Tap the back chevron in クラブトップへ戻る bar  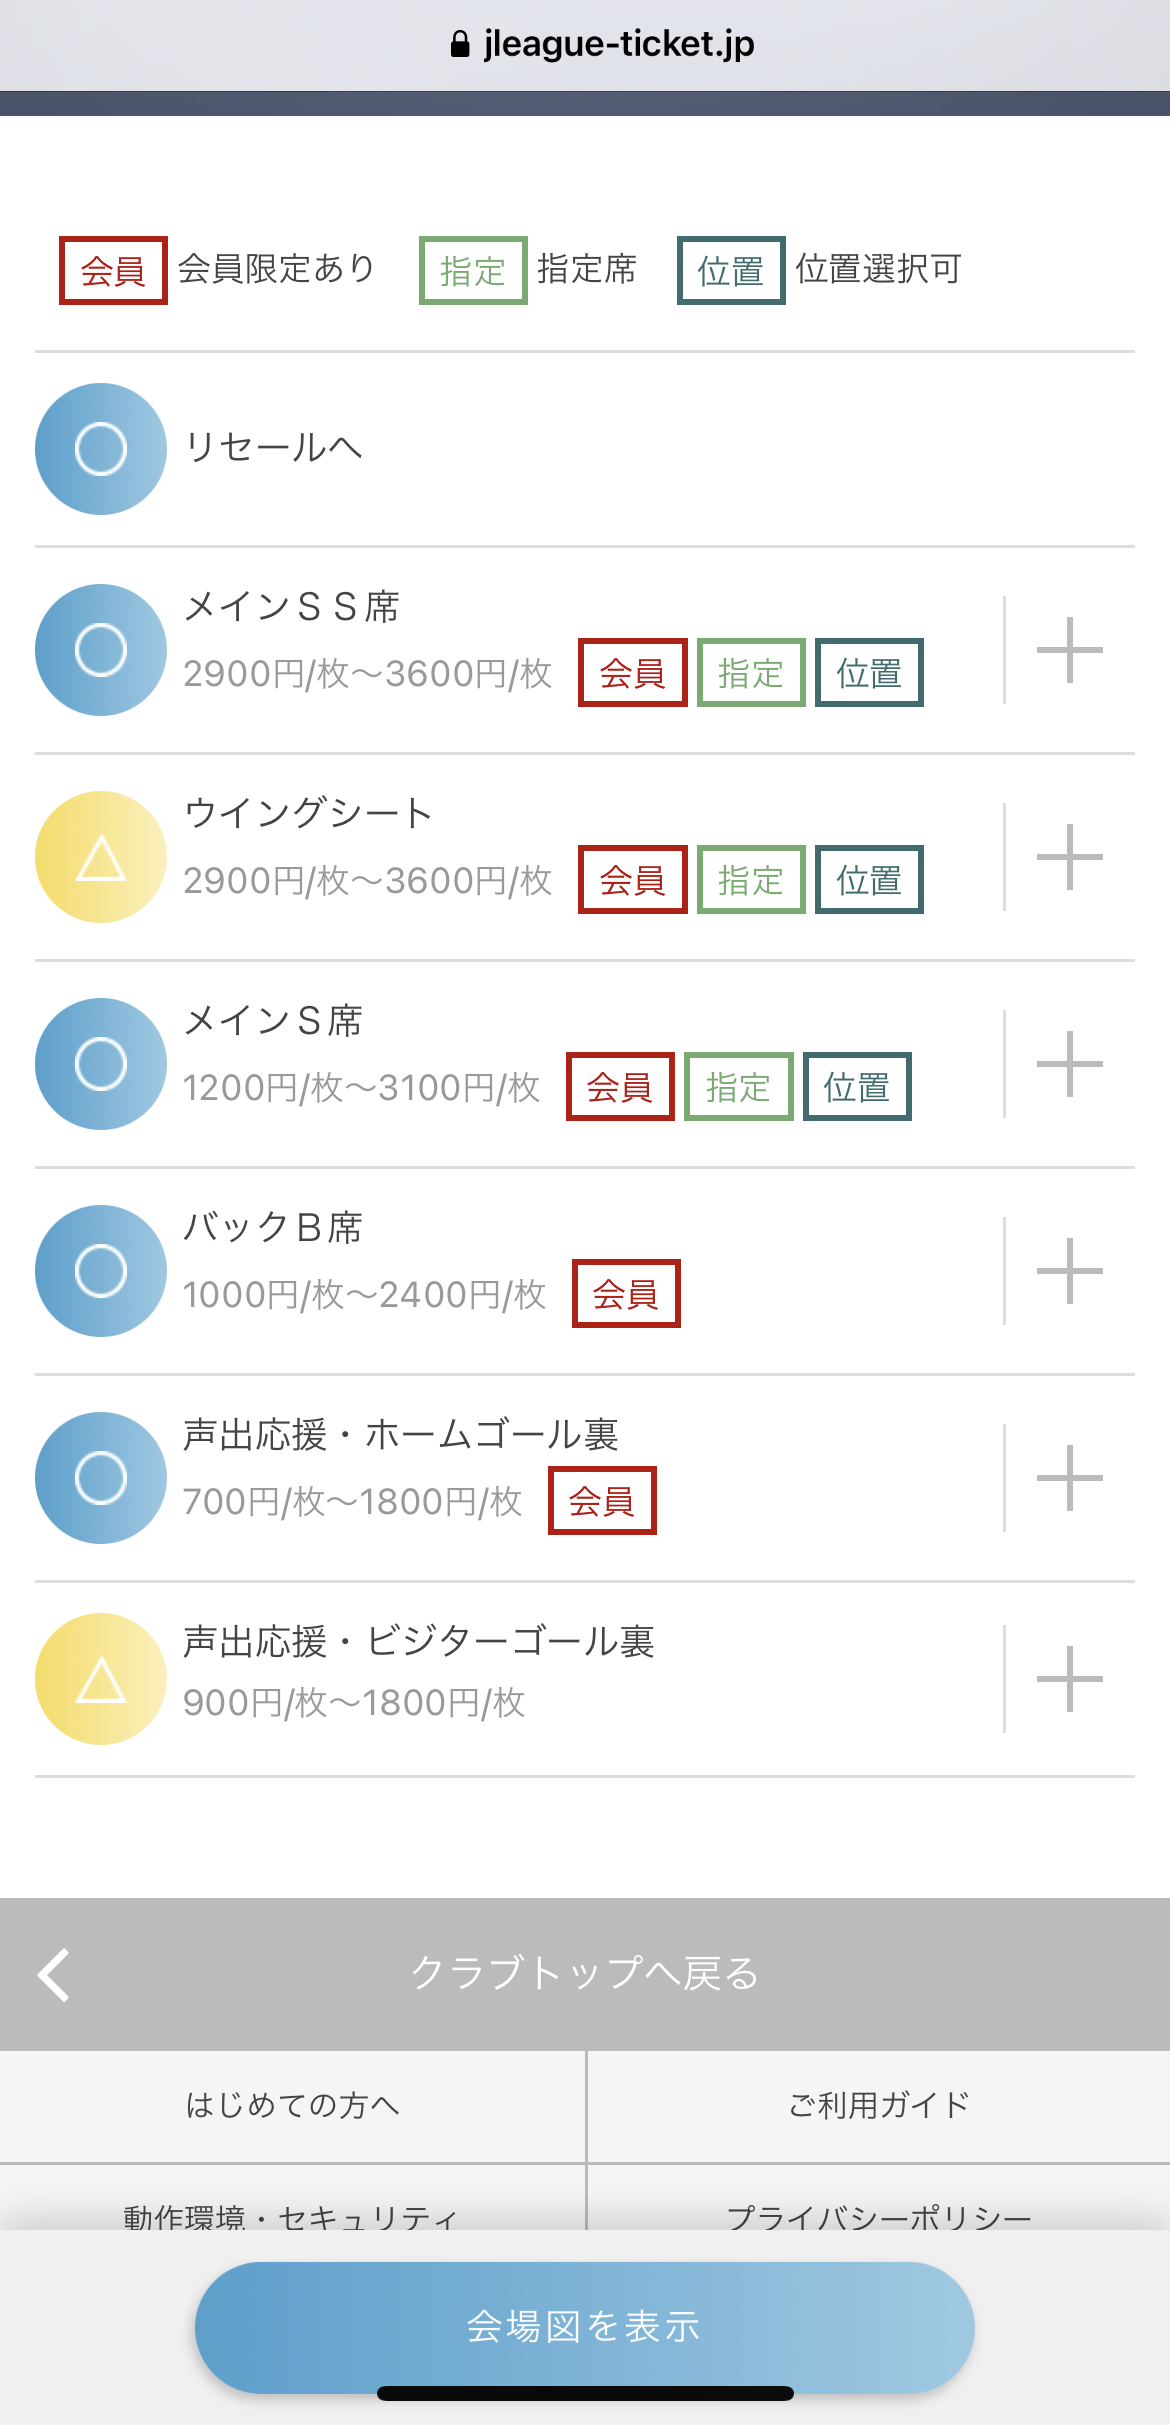click(54, 1974)
